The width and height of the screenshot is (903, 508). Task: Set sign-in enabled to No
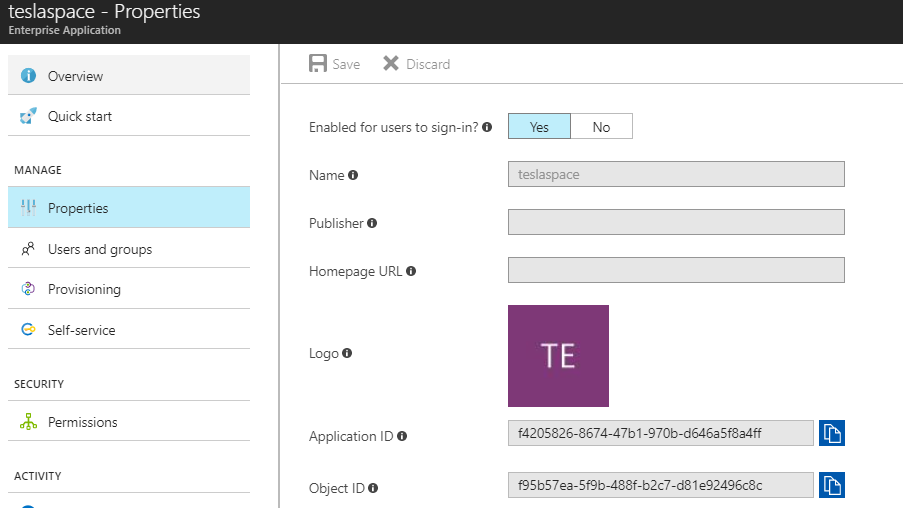click(601, 127)
